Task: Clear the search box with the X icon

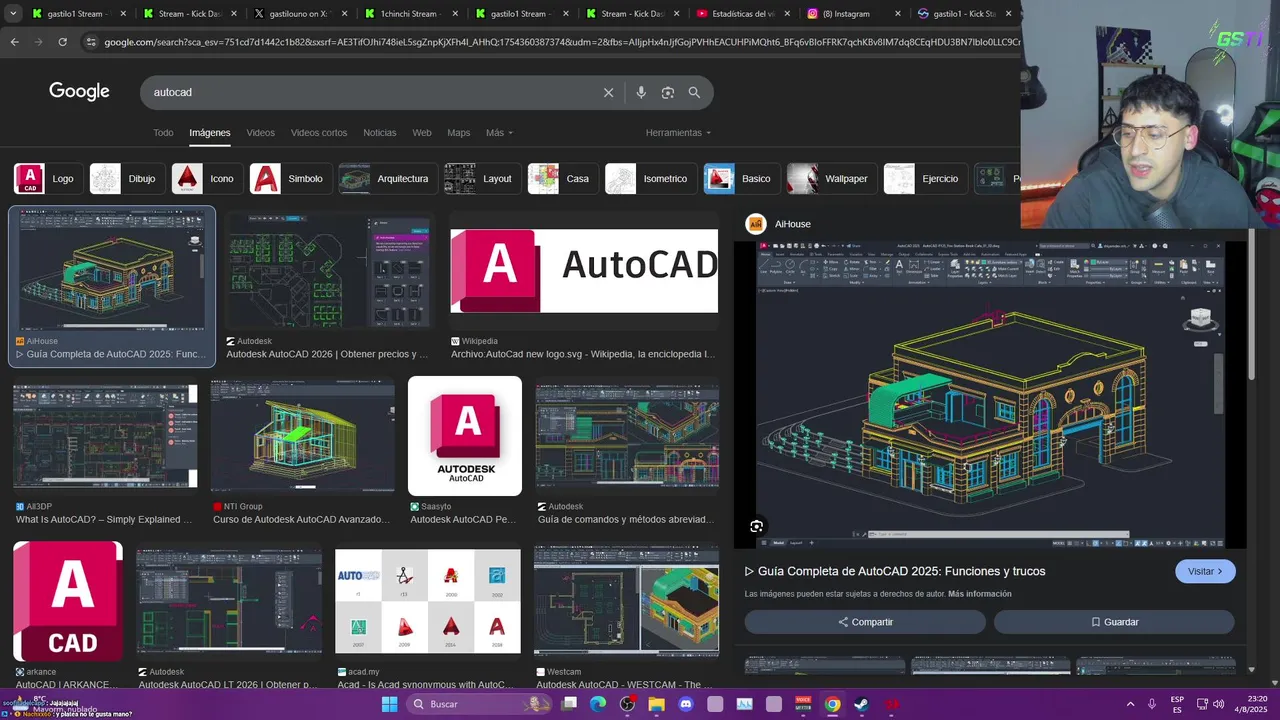Action: [x=608, y=92]
